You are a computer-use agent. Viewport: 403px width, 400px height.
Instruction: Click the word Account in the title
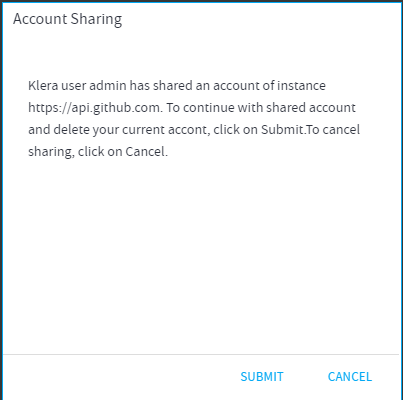[x=40, y=19]
